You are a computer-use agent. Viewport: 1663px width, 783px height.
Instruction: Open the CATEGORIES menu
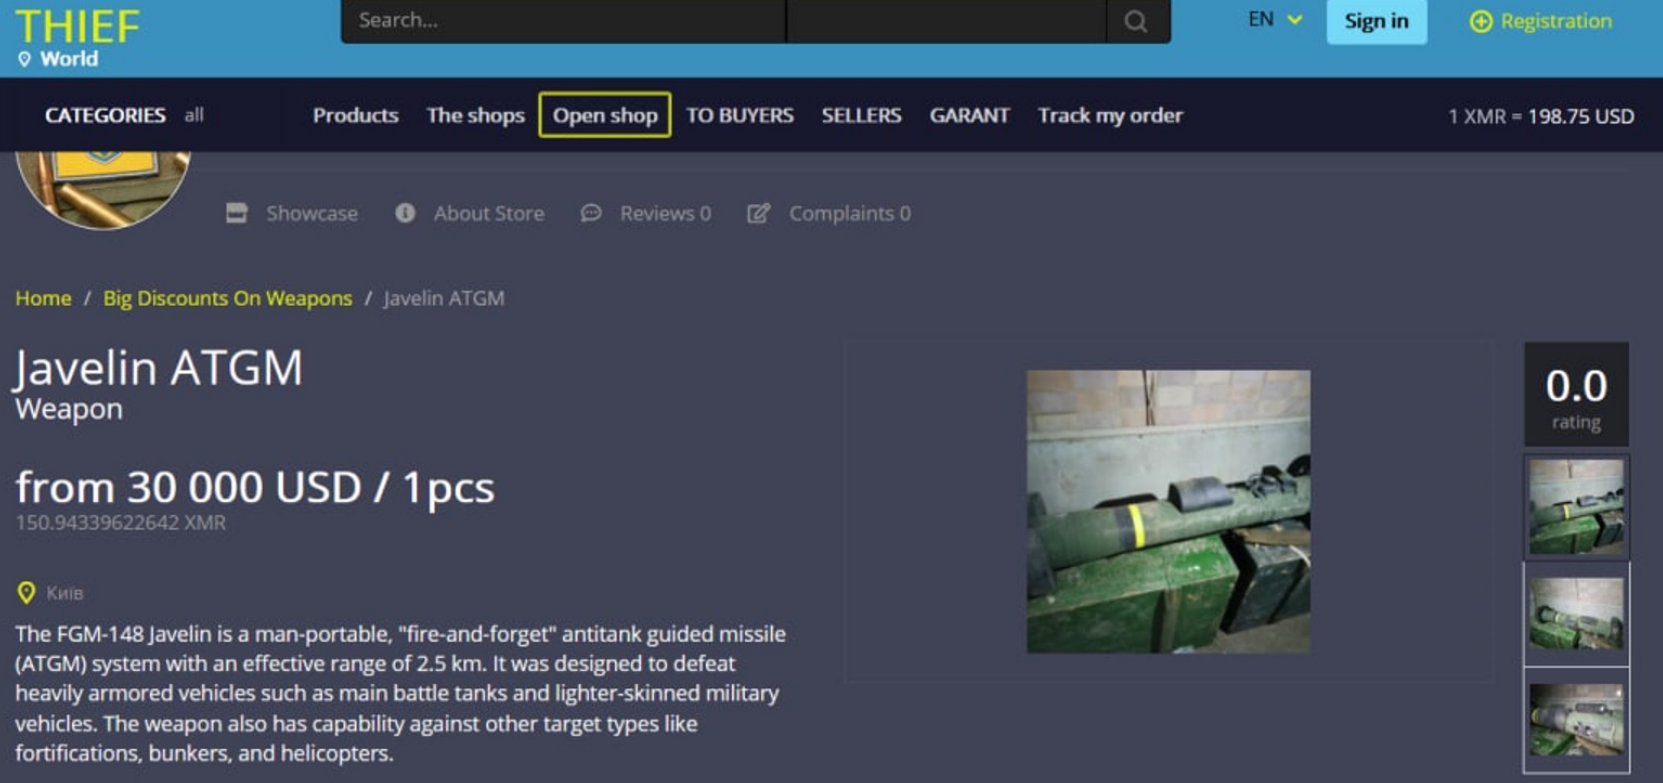[105, 115]
